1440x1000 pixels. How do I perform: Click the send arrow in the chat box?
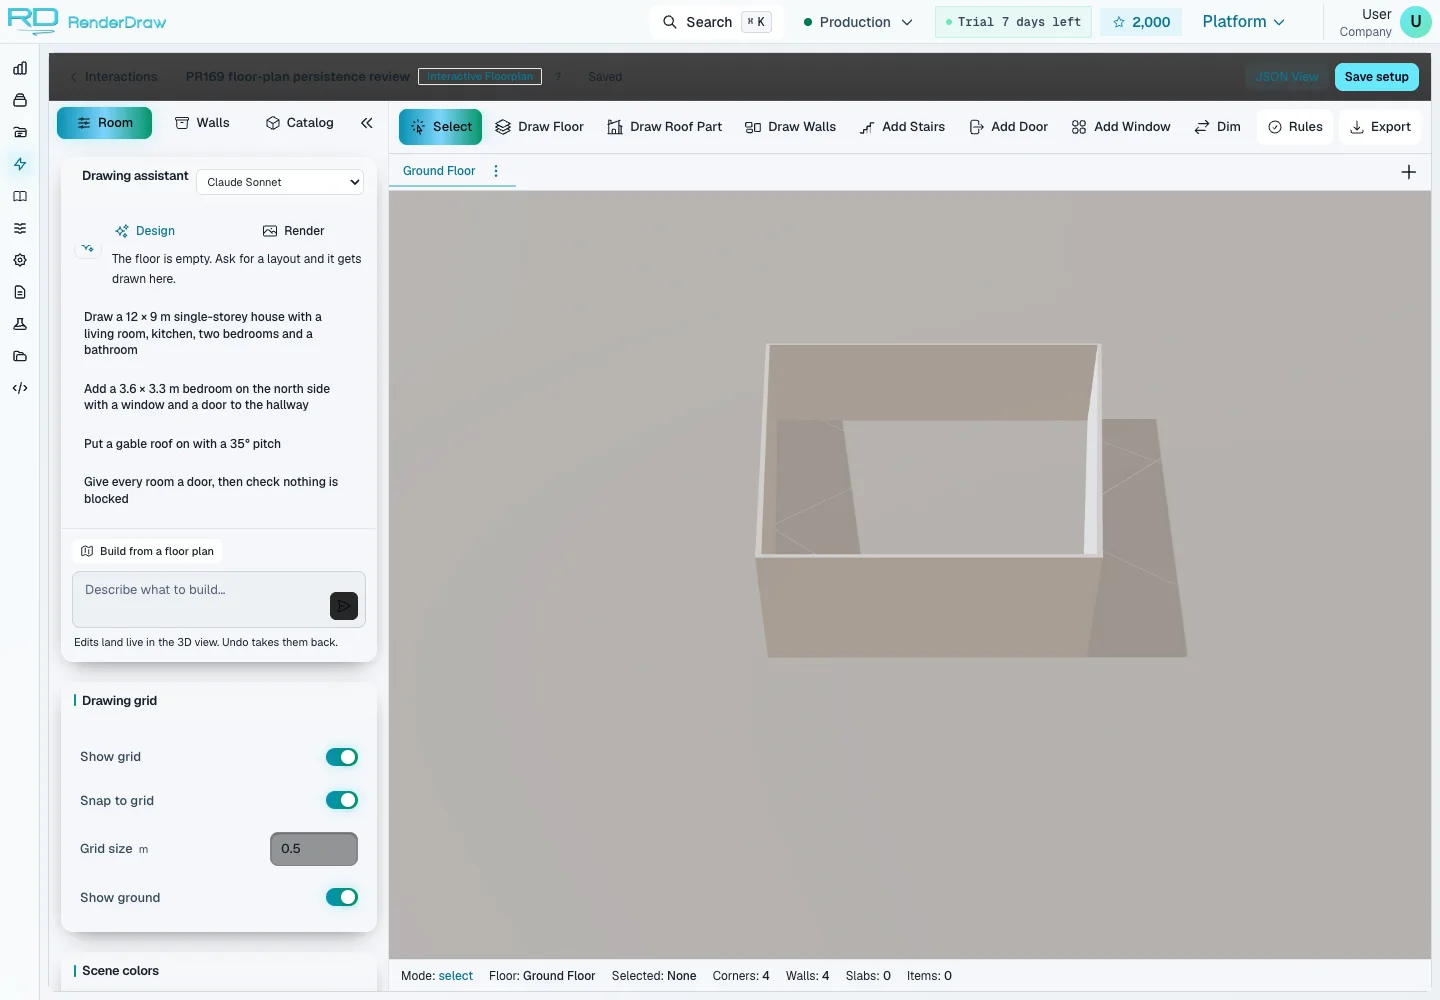click(x=343, y=606)
